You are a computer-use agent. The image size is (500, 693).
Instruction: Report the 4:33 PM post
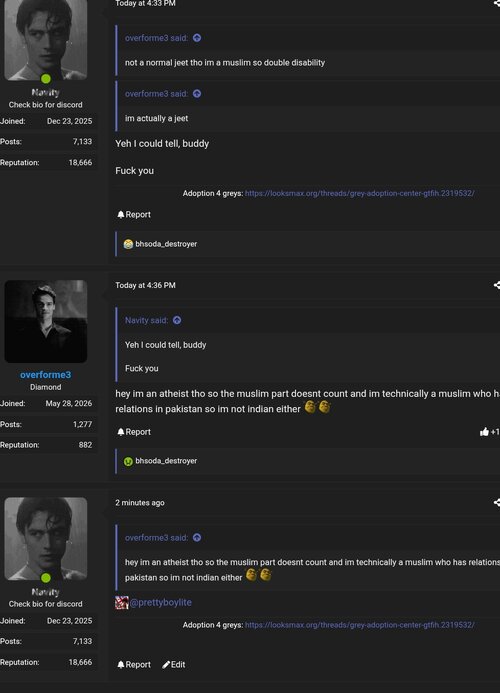134,214
